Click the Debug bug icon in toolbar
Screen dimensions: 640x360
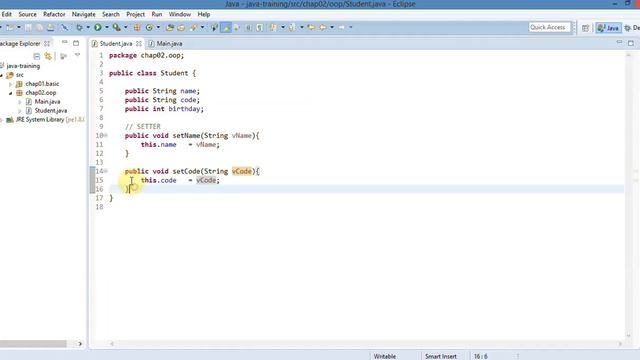pos(80,27)
